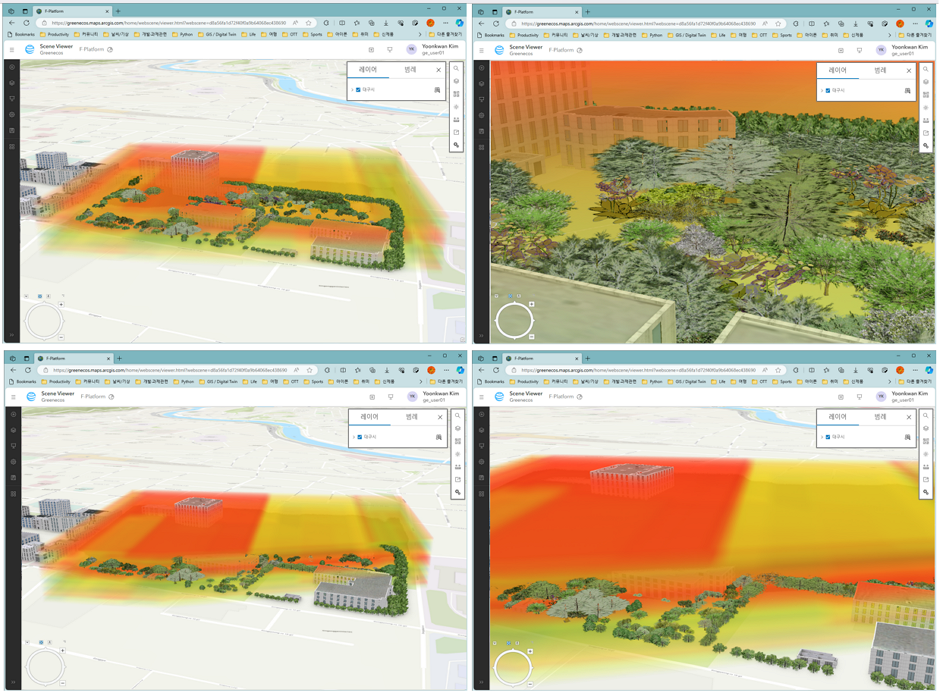This screenshot has width=942, height=698.
Task: Switch to the 범례 tab in the top-left window
Action: click(x=410, y=70)
